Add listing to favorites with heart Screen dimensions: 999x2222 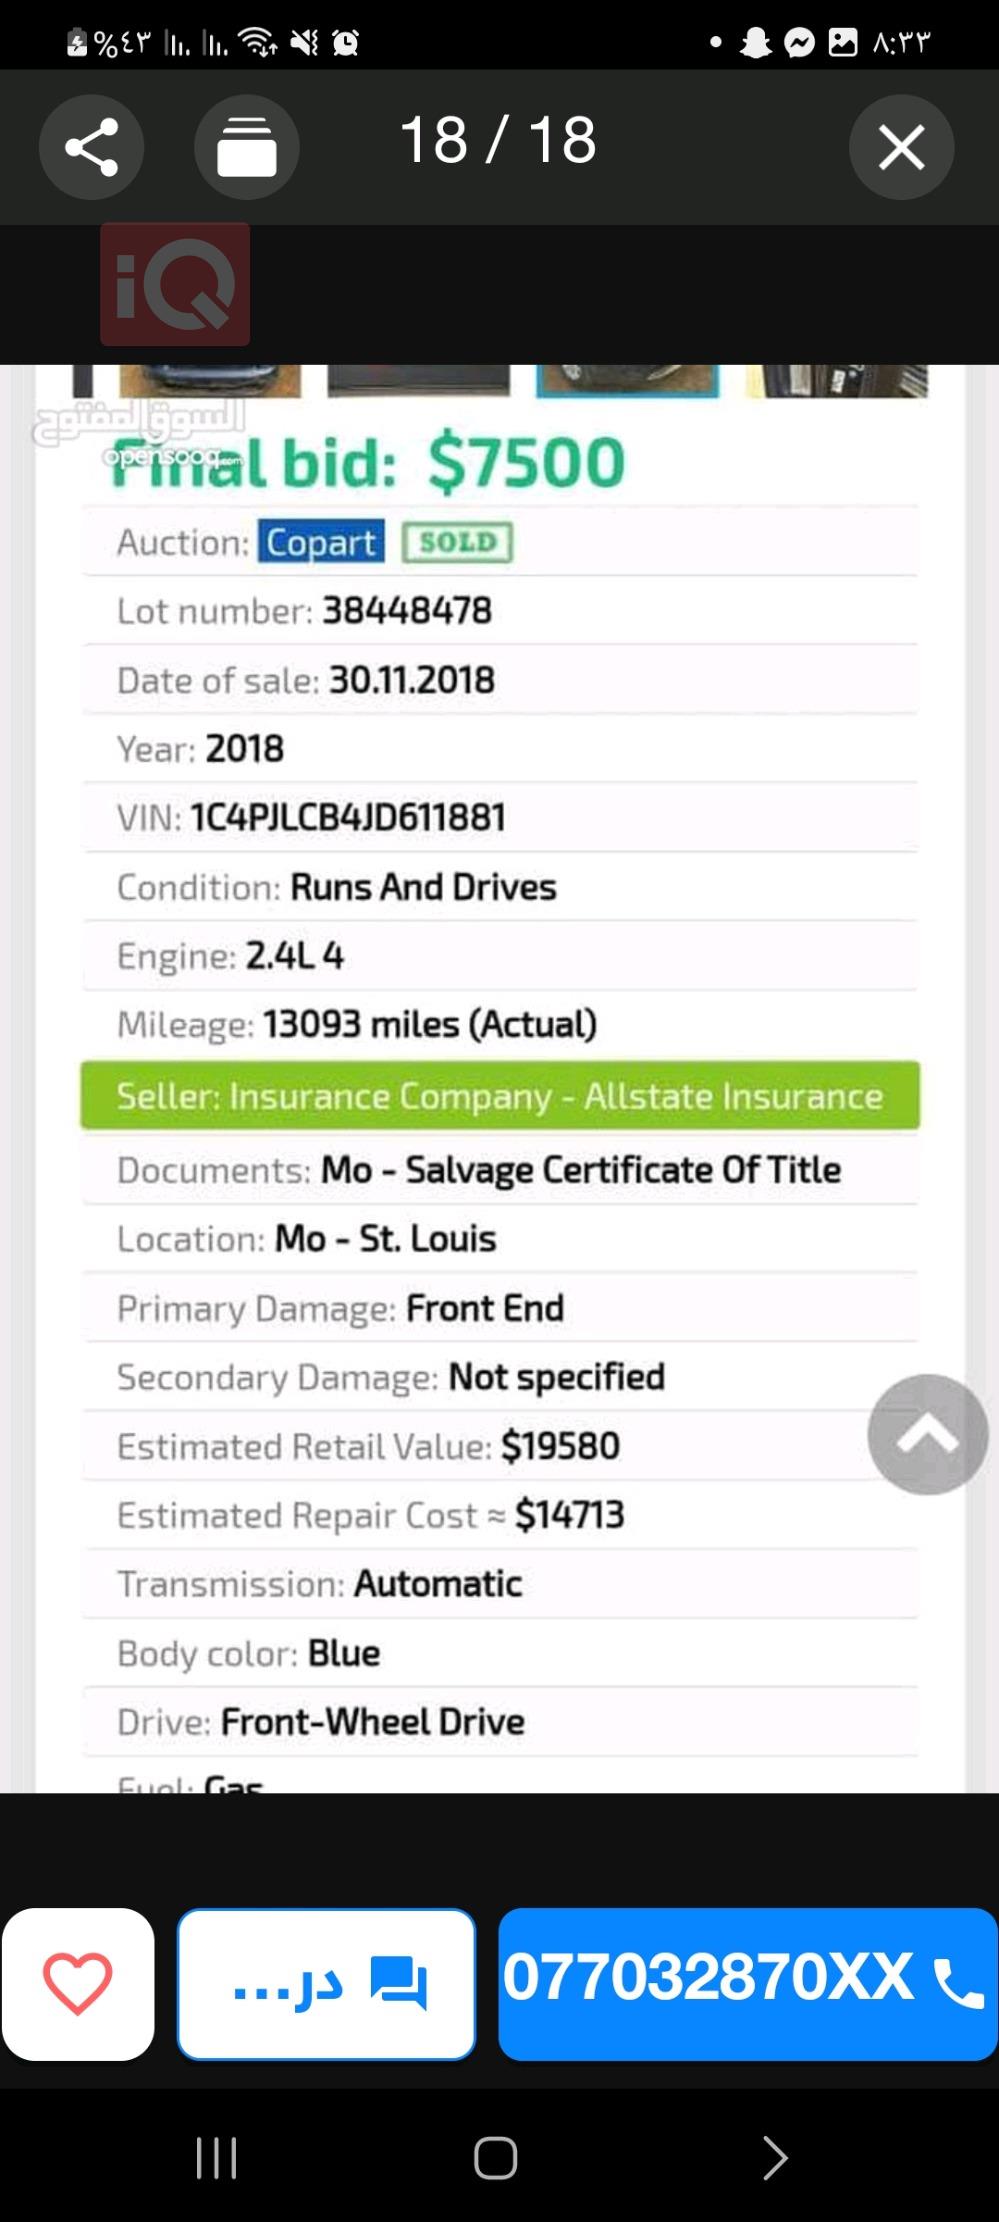tap(78, 1984)
